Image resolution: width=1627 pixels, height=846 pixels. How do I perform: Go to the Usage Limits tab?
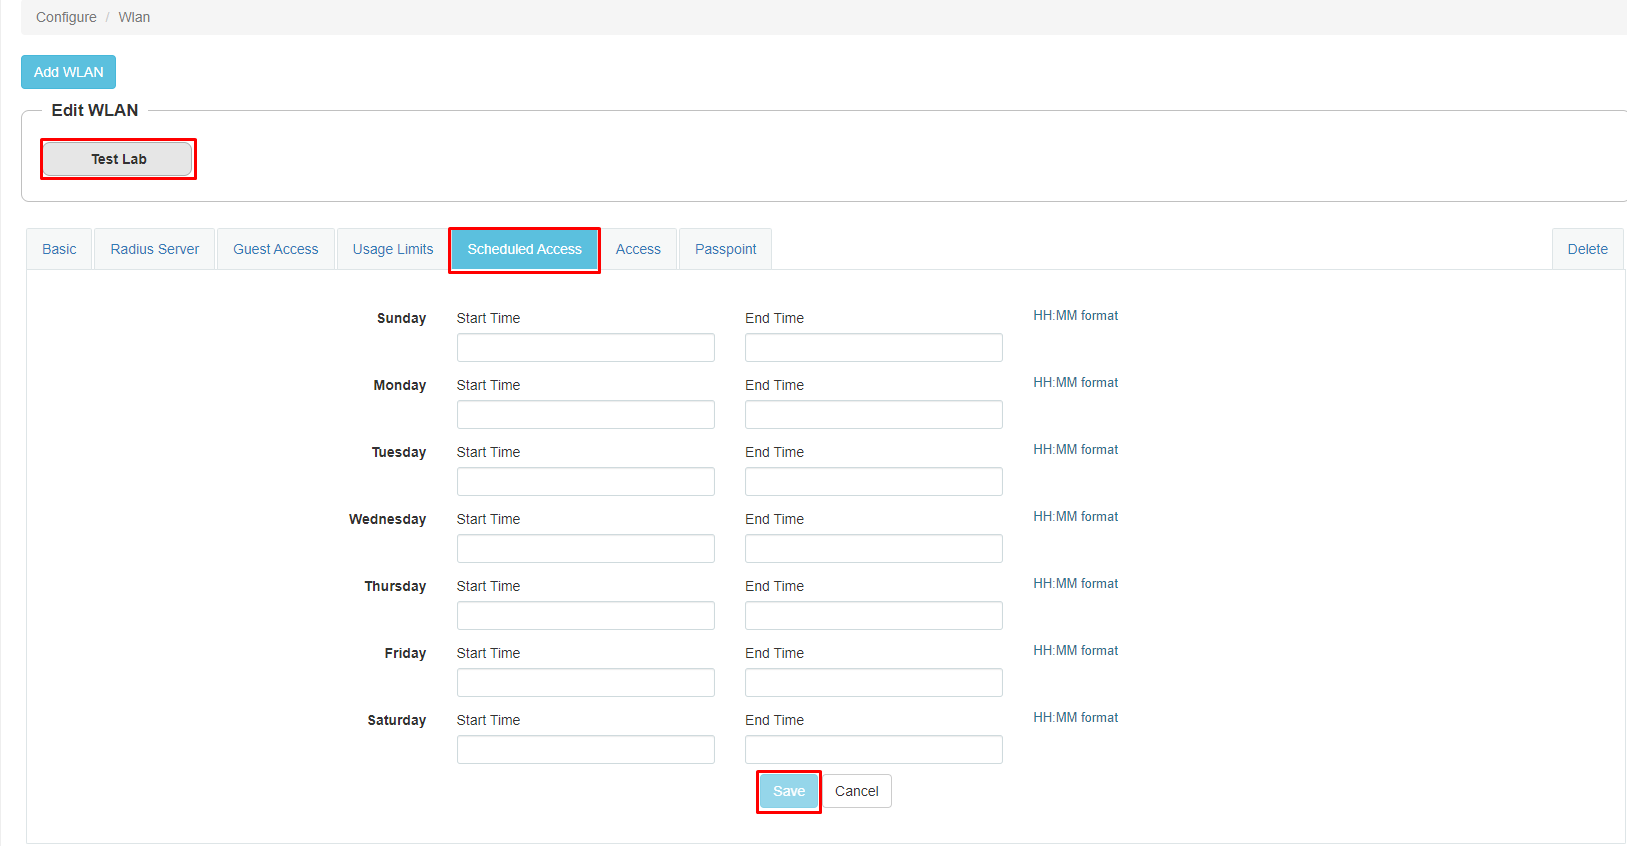393,249
